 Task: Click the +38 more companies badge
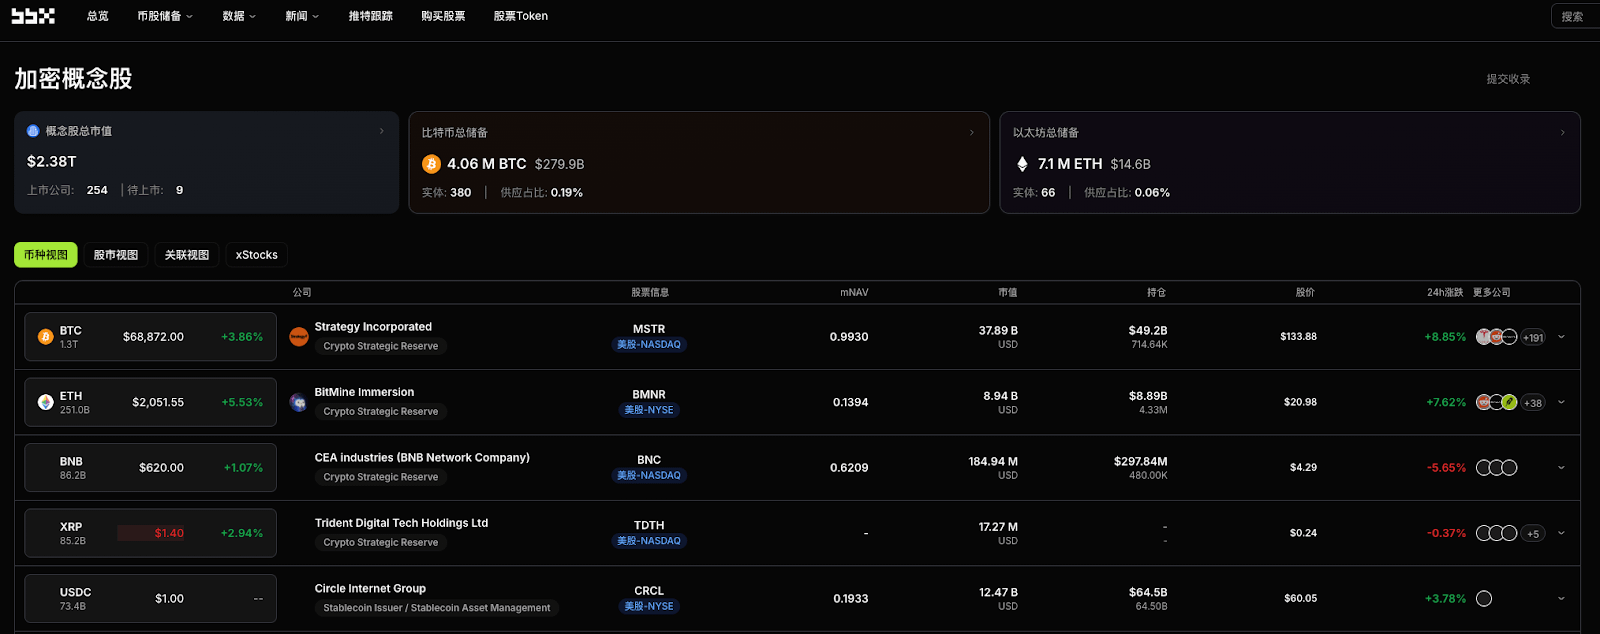(1533, 403)
